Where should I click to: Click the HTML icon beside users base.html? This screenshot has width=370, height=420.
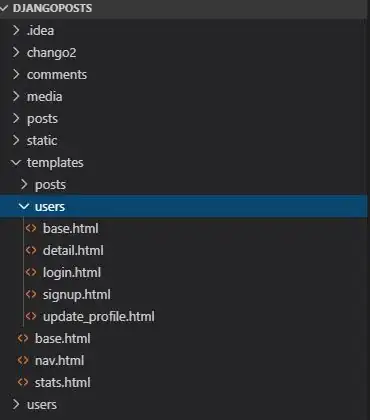coord(31,228)
